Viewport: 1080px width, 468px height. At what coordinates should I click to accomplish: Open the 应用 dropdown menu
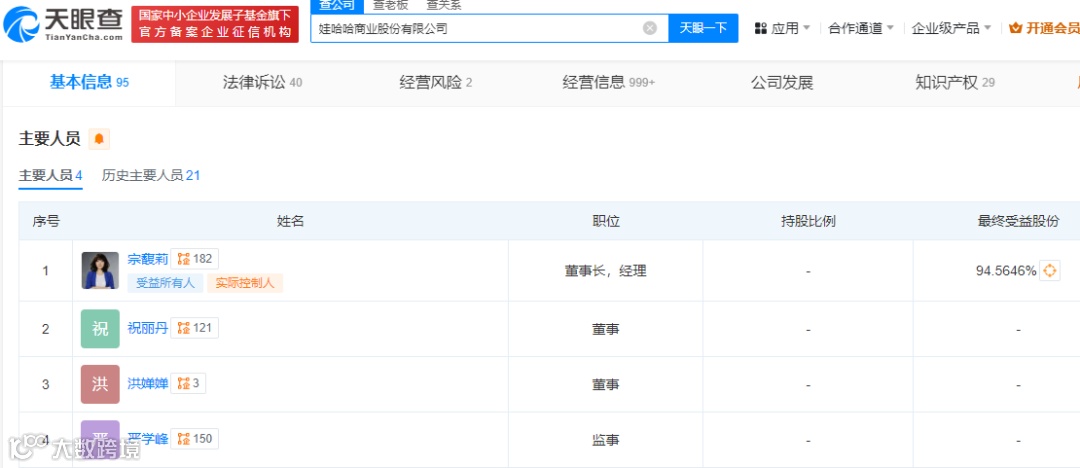point(783,28)
